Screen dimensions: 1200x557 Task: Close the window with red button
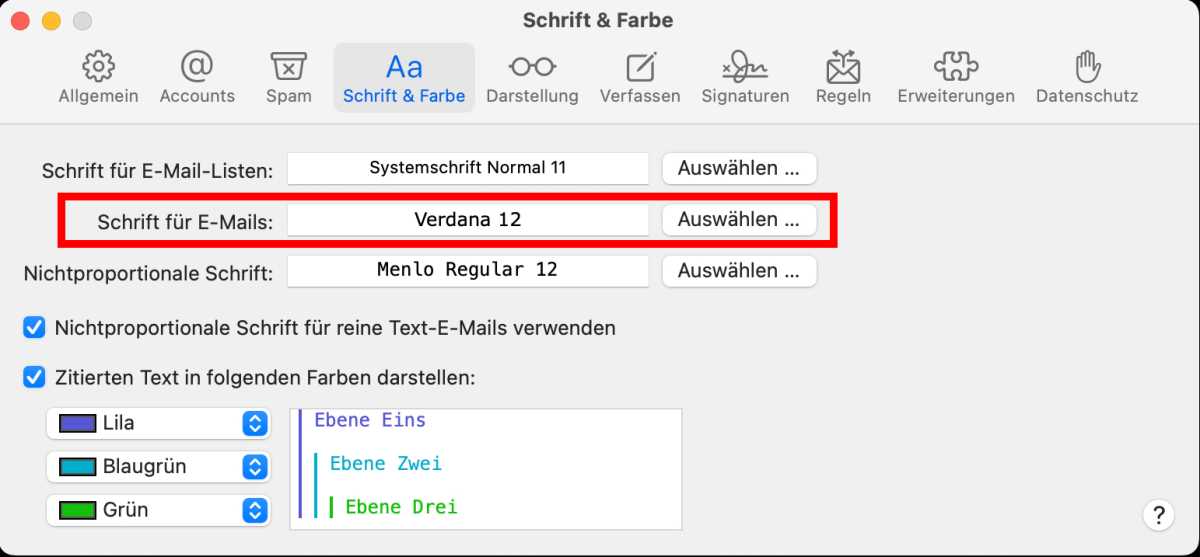pos(21,21)
